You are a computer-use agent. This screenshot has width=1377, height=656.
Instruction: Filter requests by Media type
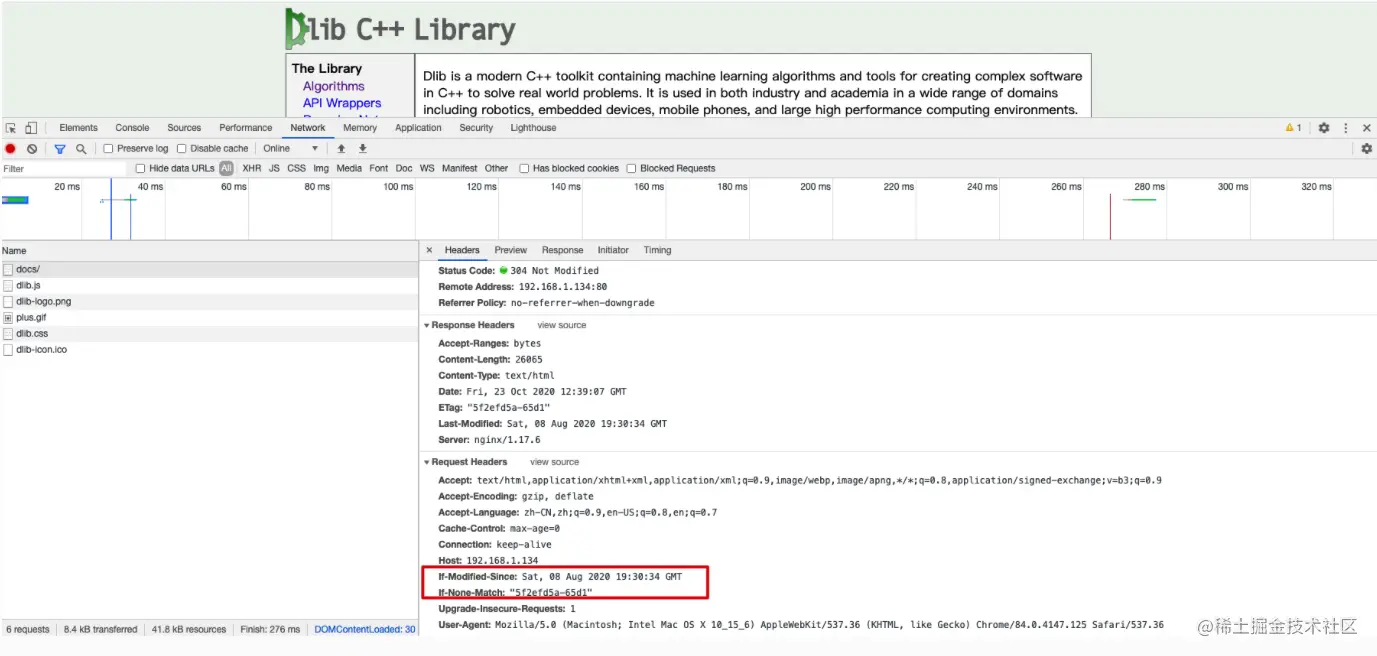[349, 168]
